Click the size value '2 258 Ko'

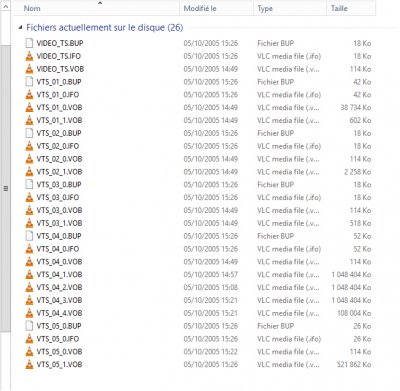click(x=358, y=172)
